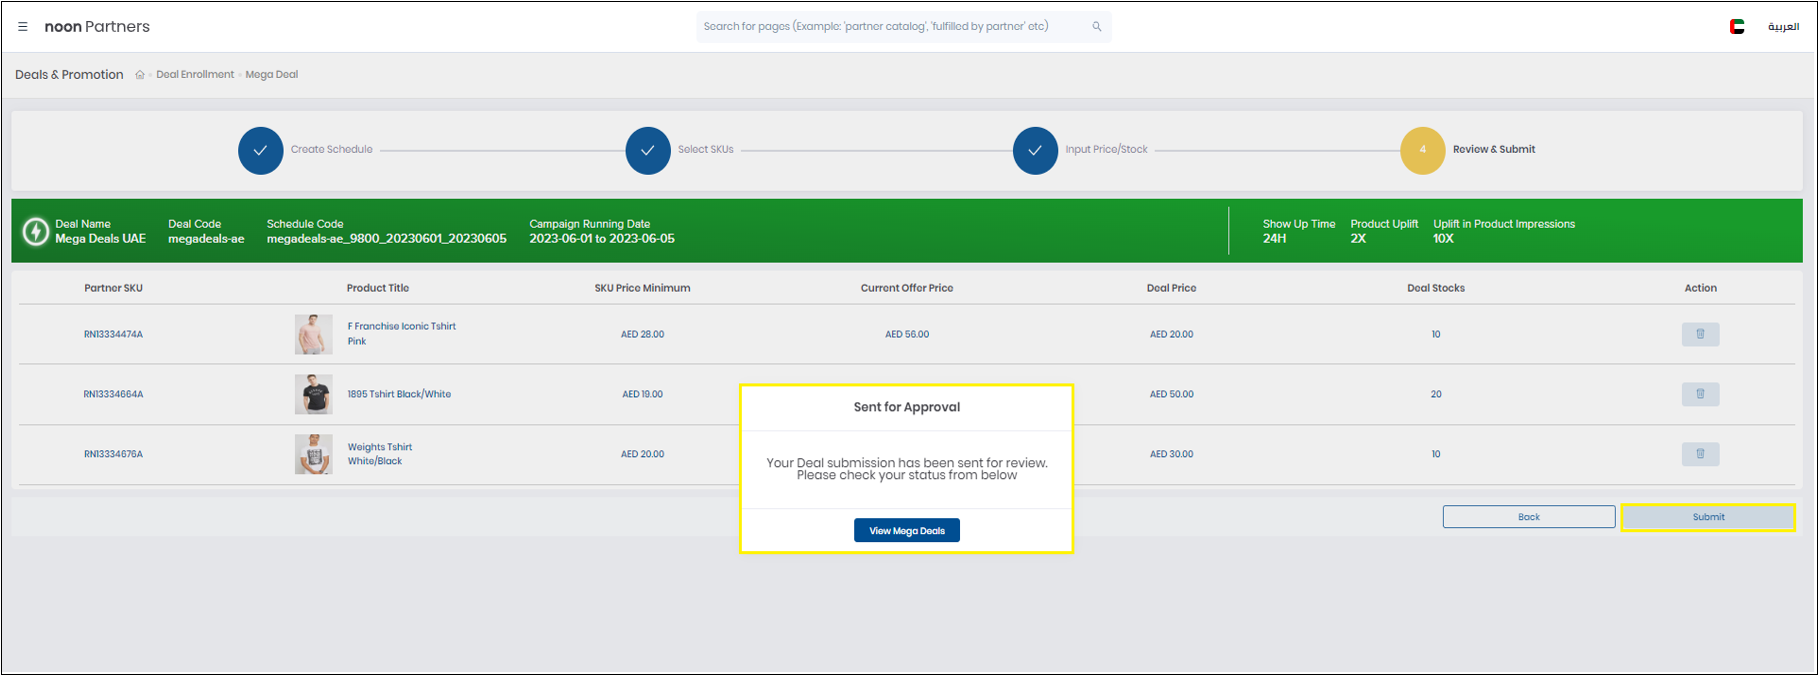The image size is (1820, 678).
Task: Go to the Select SKUs step
Action: (648, 151)
